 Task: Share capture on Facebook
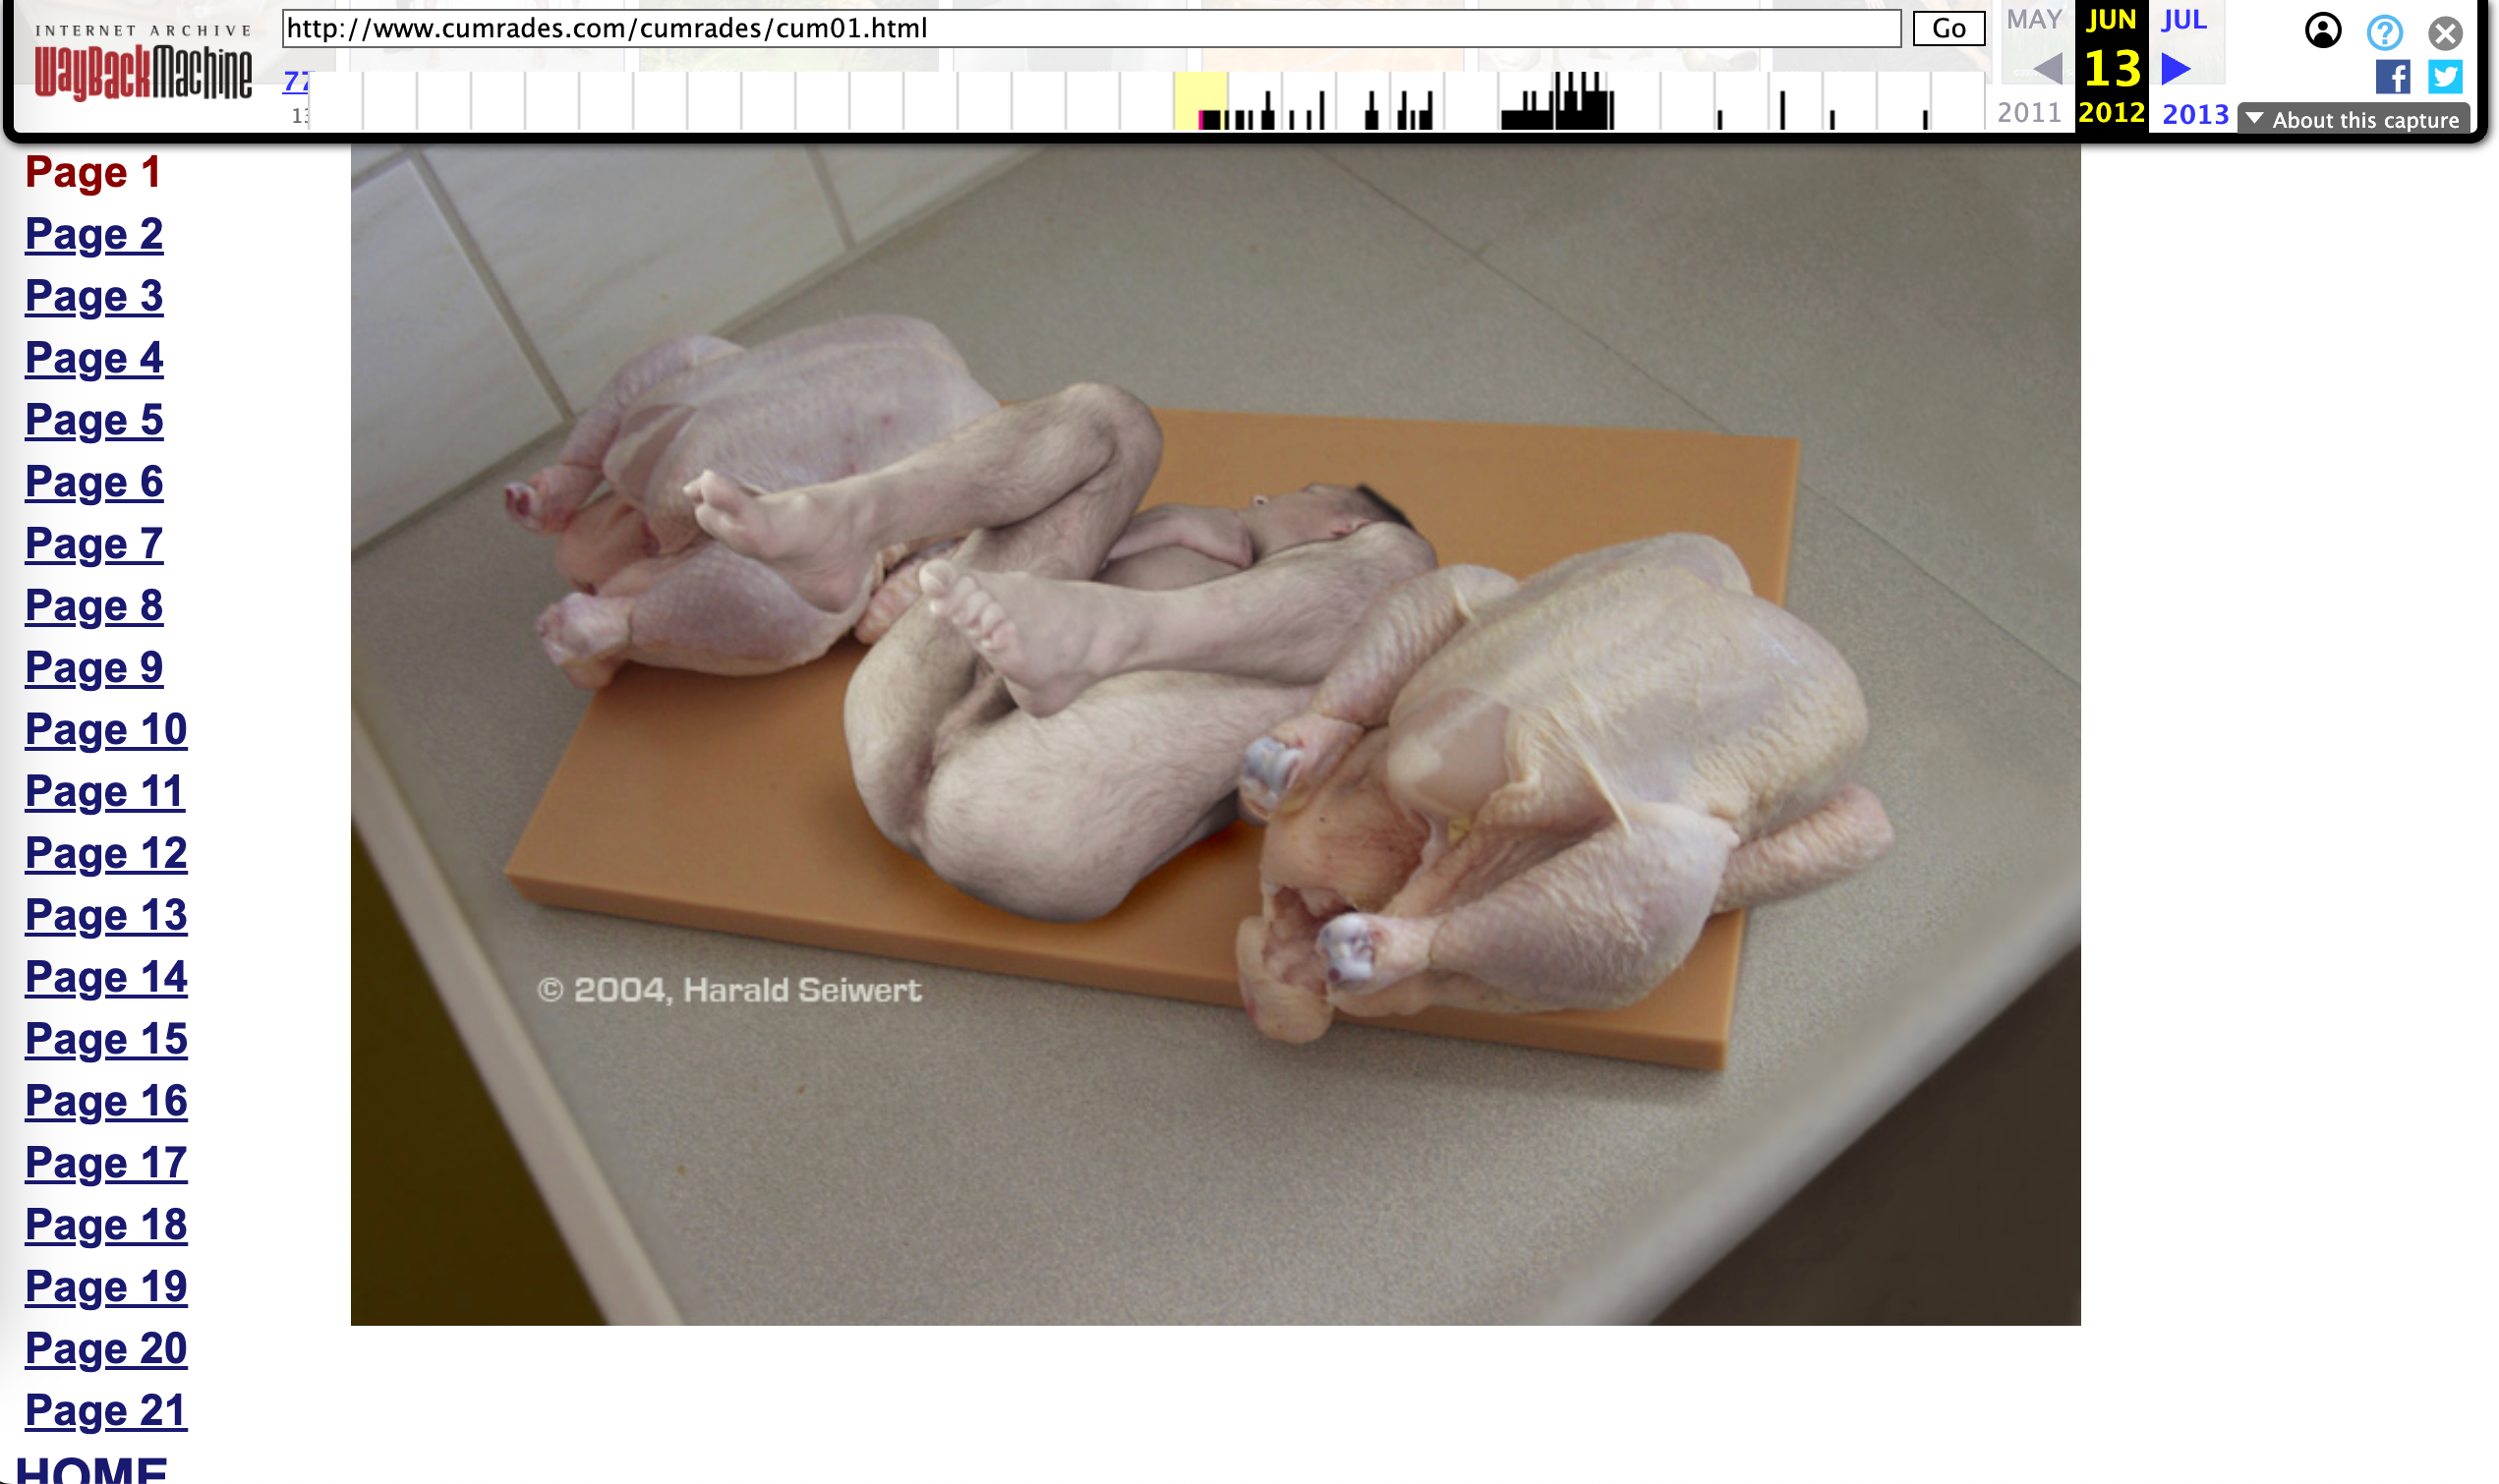[2392, 77]
